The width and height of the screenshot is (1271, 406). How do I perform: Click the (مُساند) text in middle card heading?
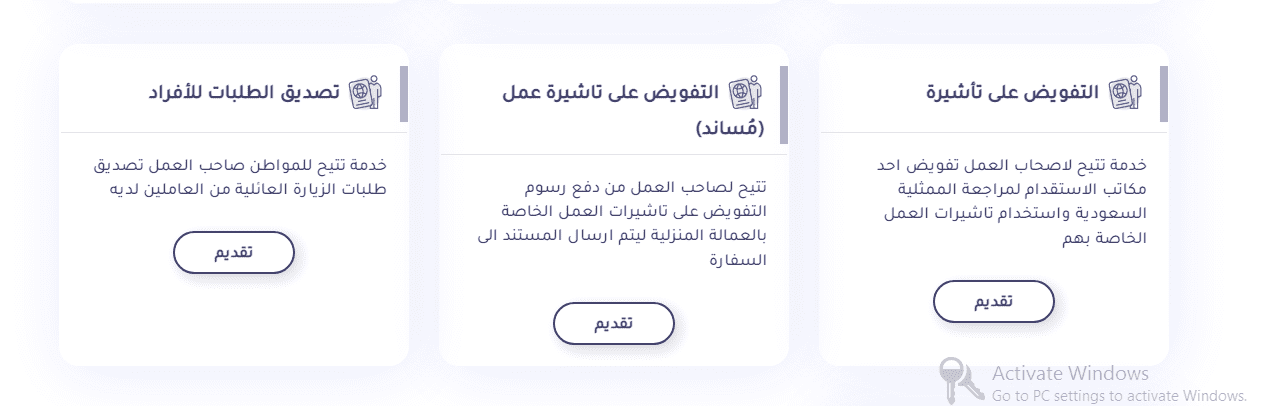[730, 128]
